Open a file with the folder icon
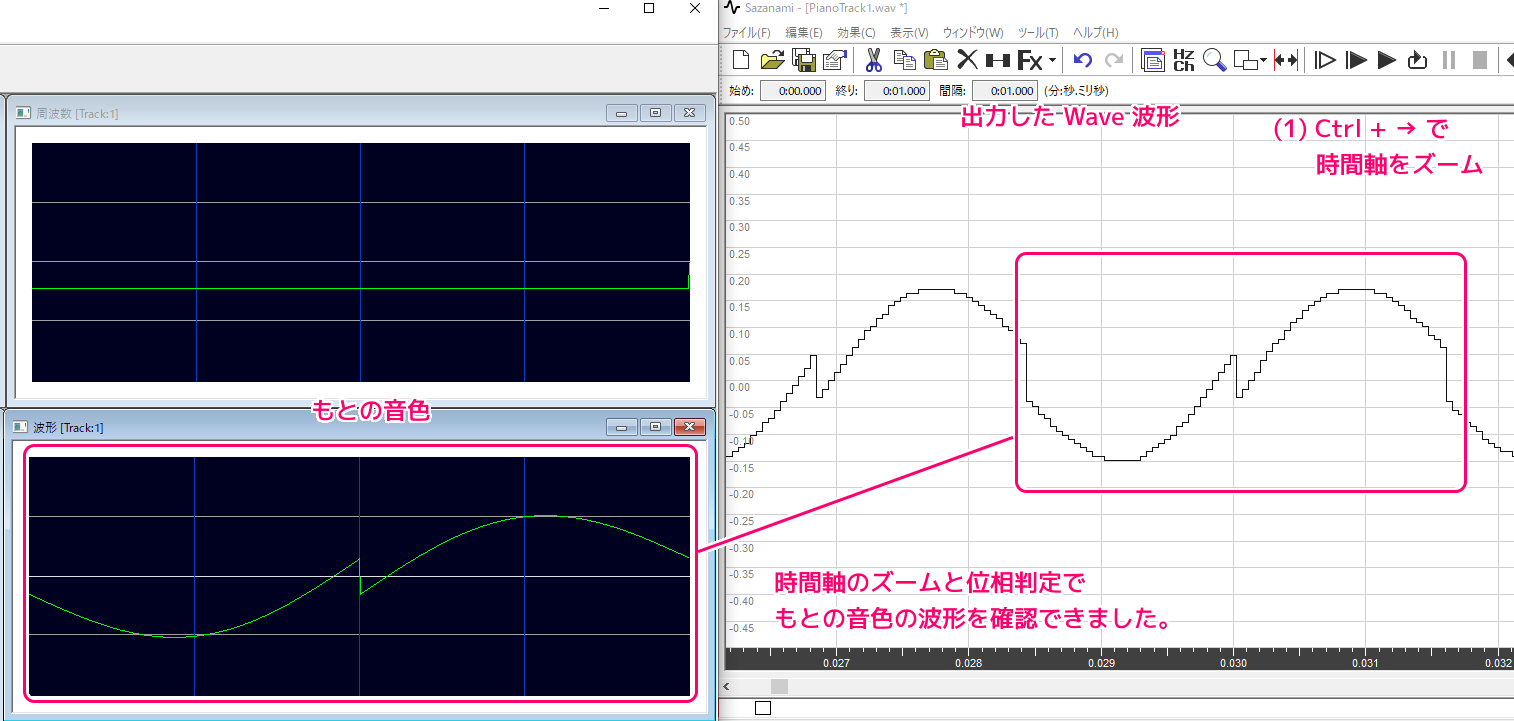 772,60
